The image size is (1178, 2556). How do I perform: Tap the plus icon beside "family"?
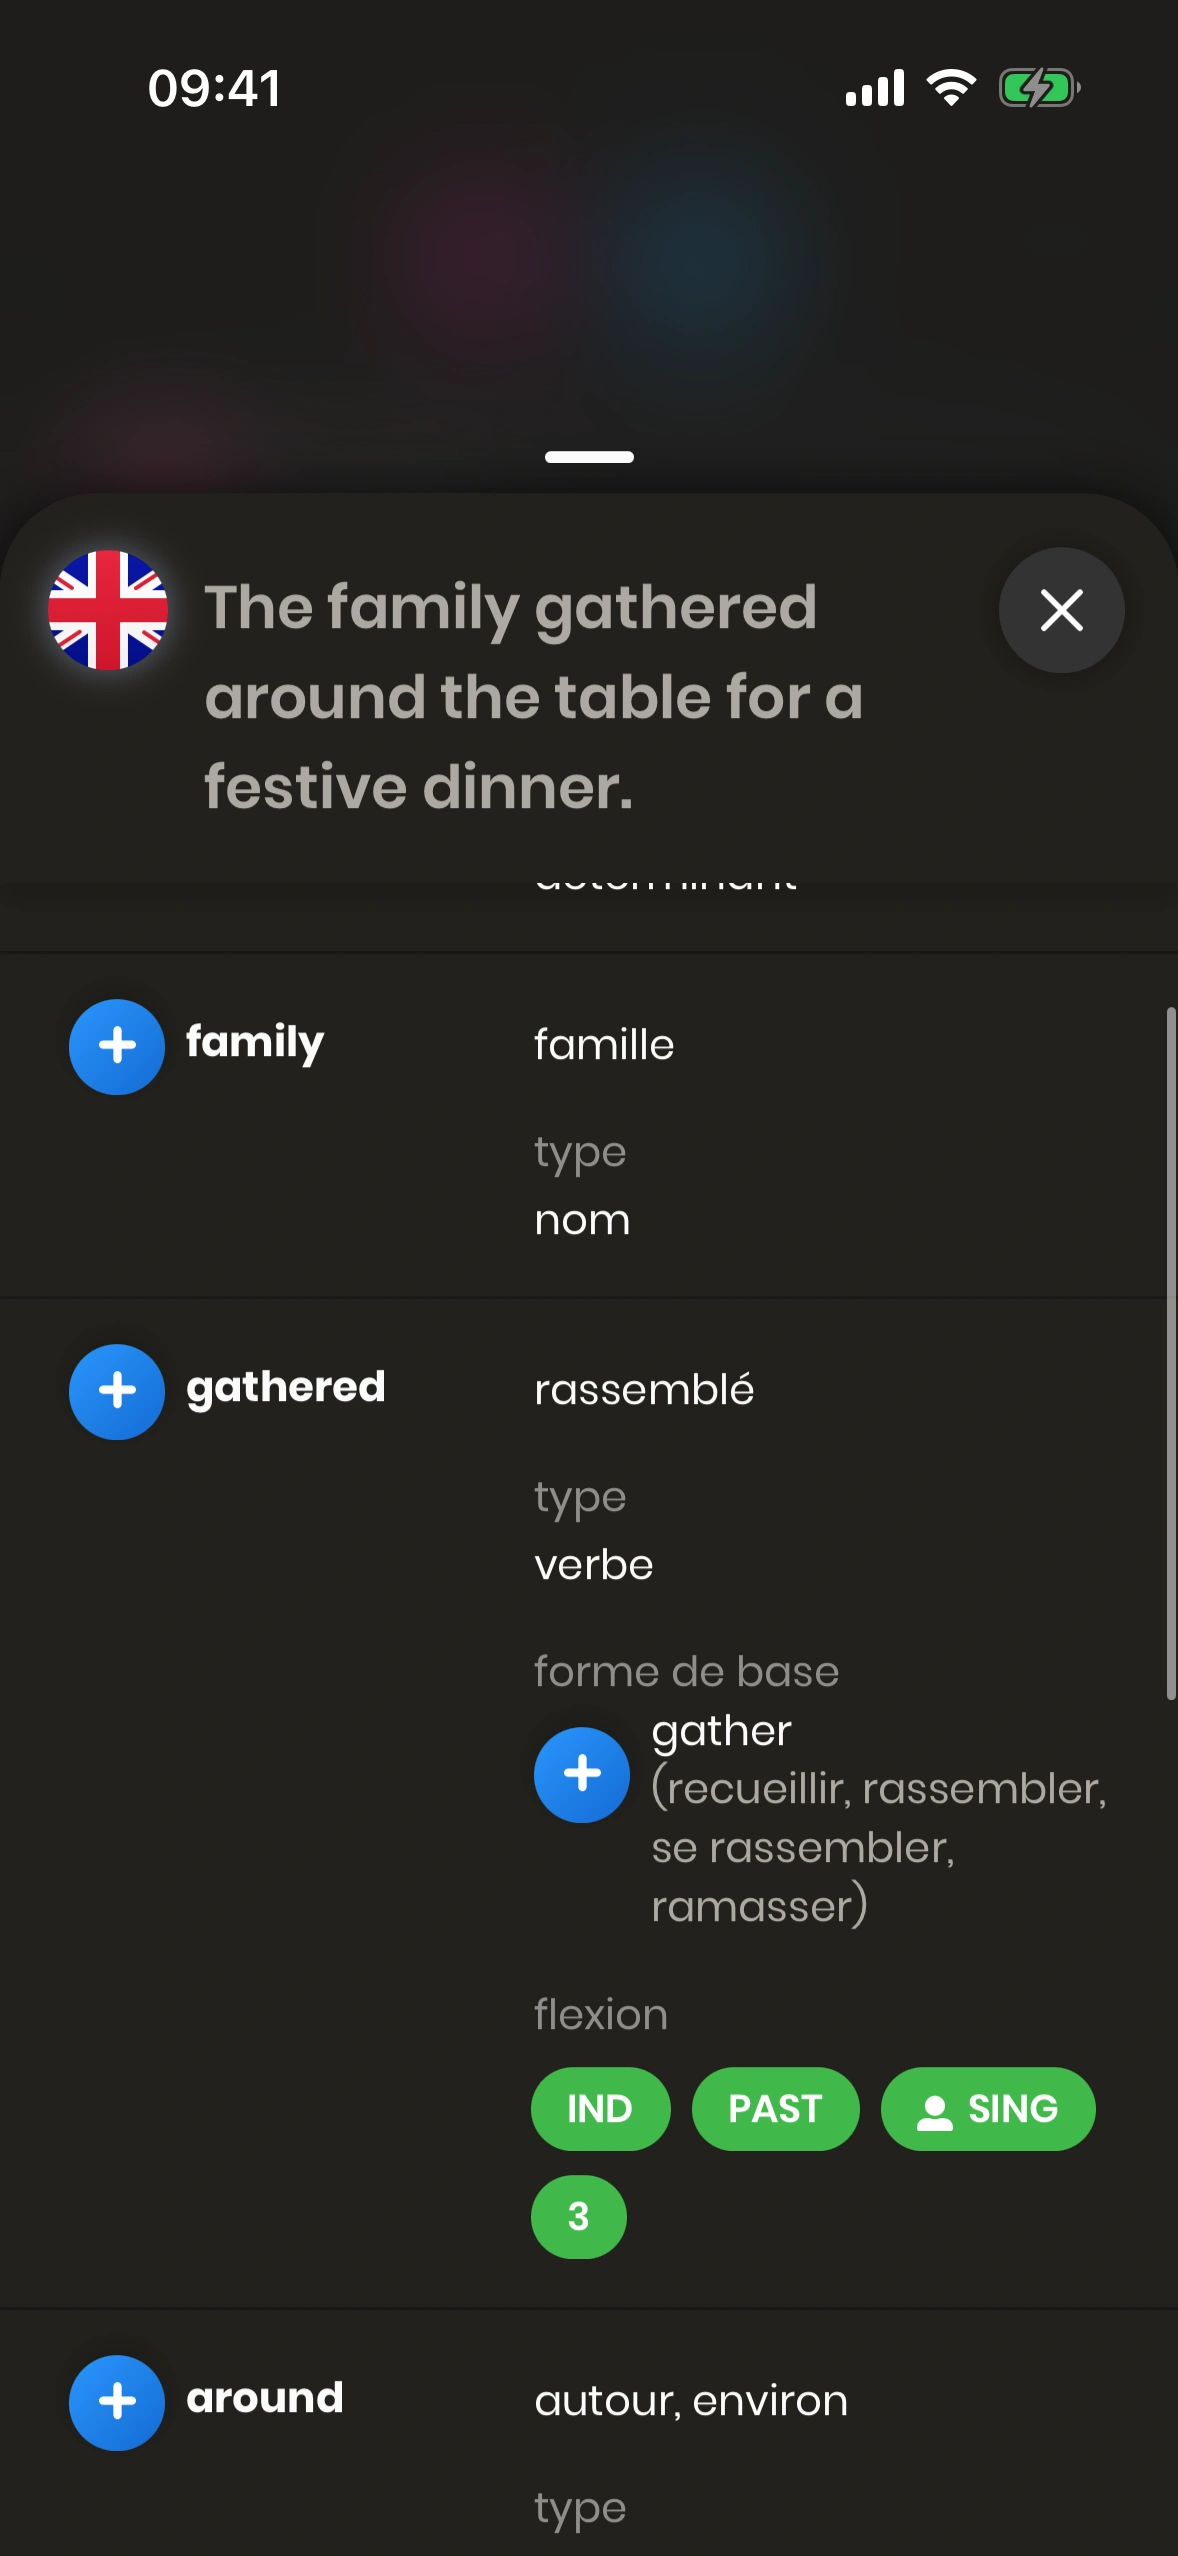117,1046
